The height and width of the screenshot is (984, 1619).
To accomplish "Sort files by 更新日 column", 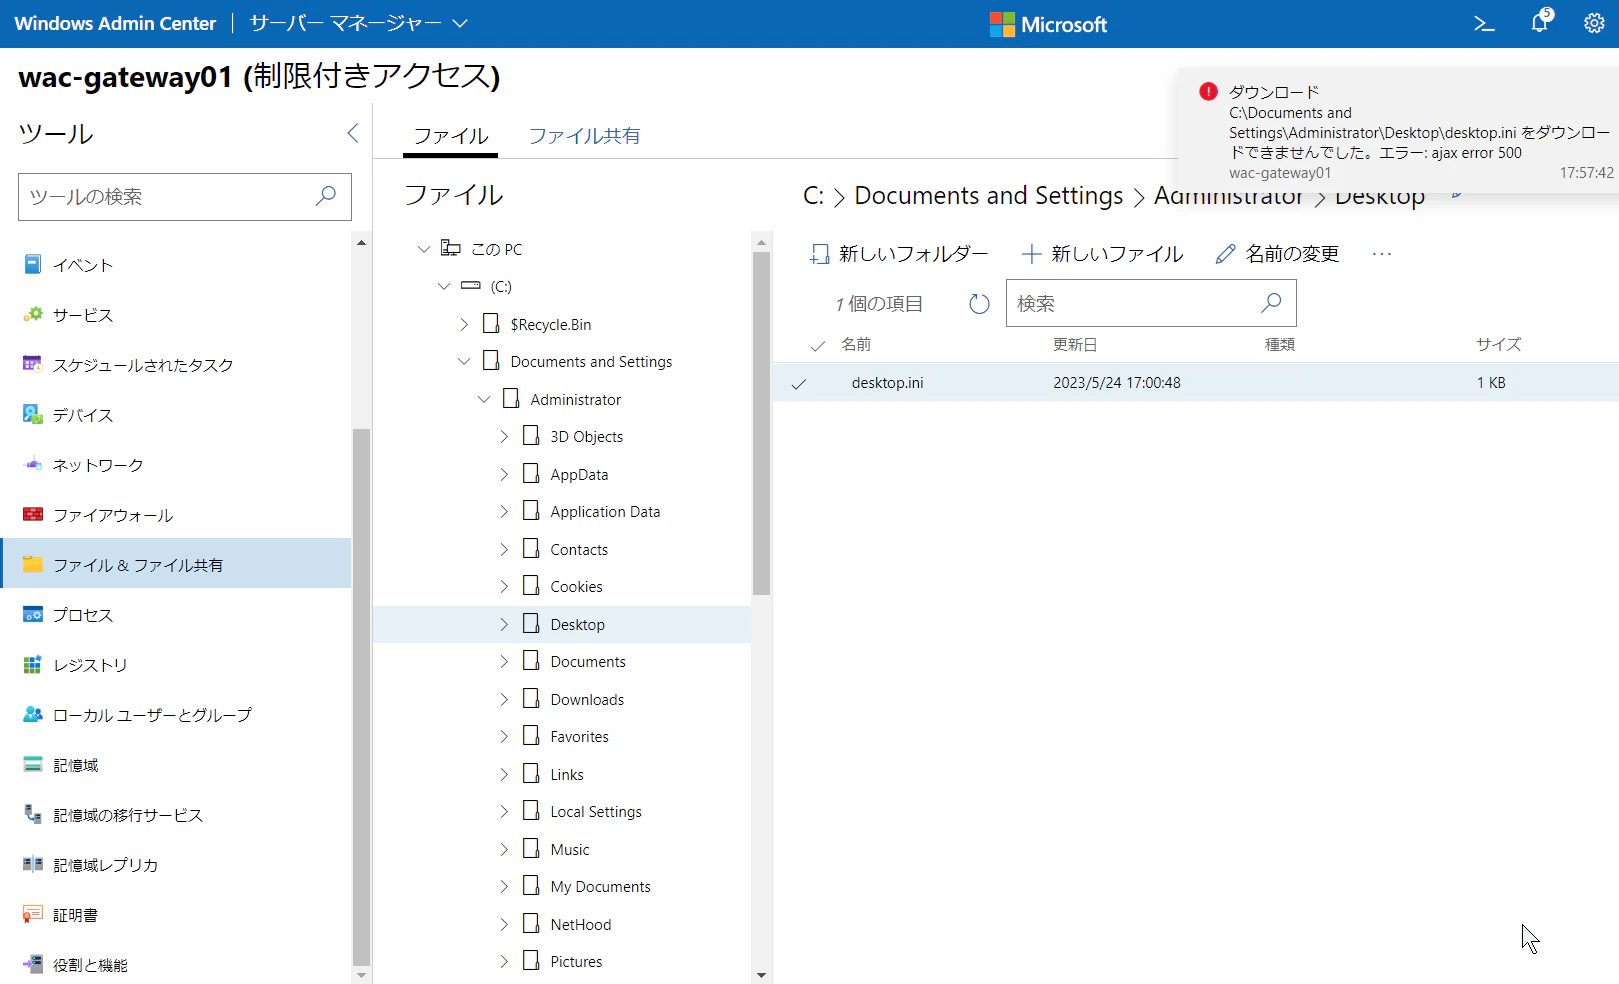I will tap(1075, 345).
